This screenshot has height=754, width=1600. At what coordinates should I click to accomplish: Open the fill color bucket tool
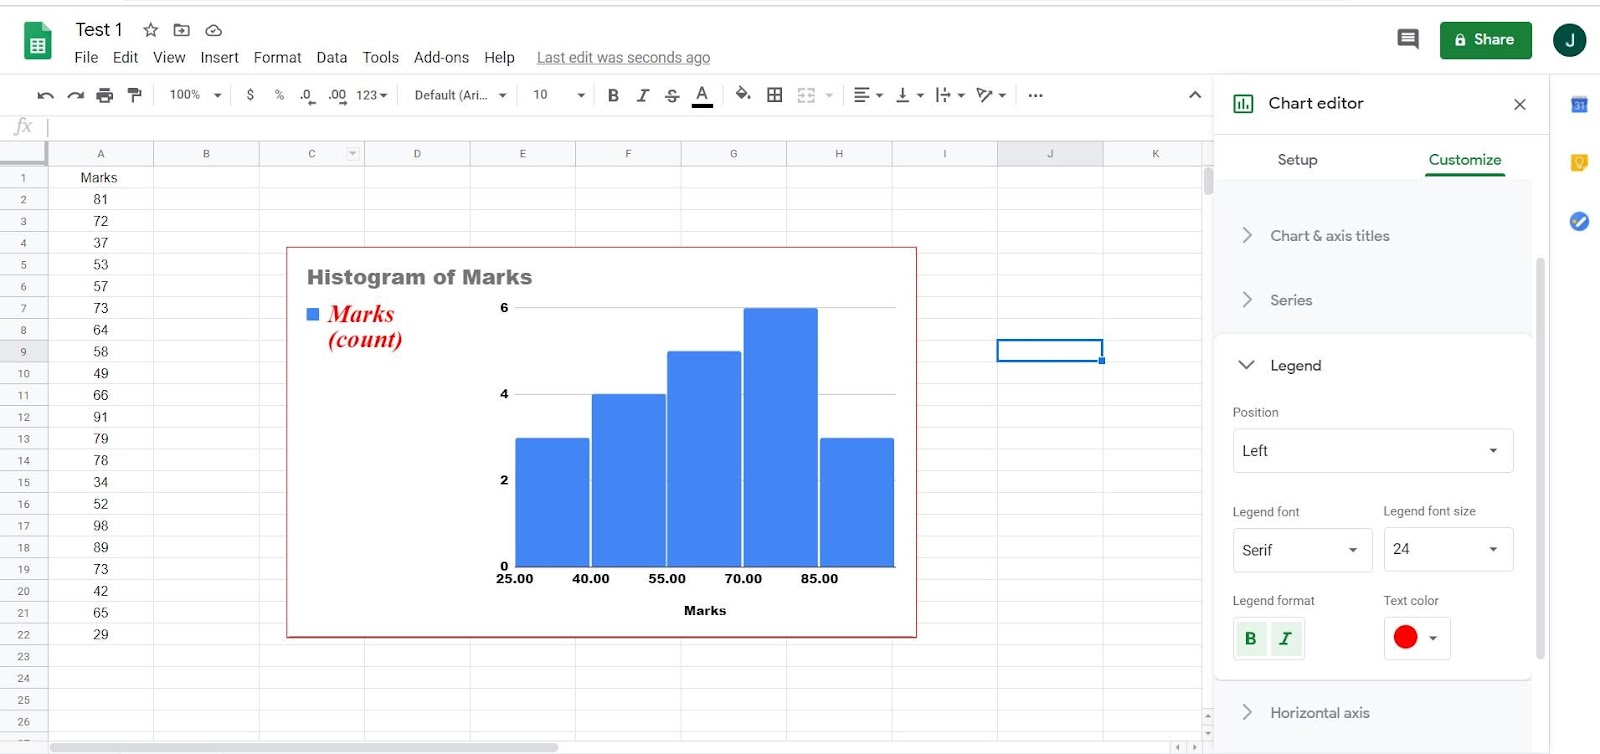click(x=743, y=95)
